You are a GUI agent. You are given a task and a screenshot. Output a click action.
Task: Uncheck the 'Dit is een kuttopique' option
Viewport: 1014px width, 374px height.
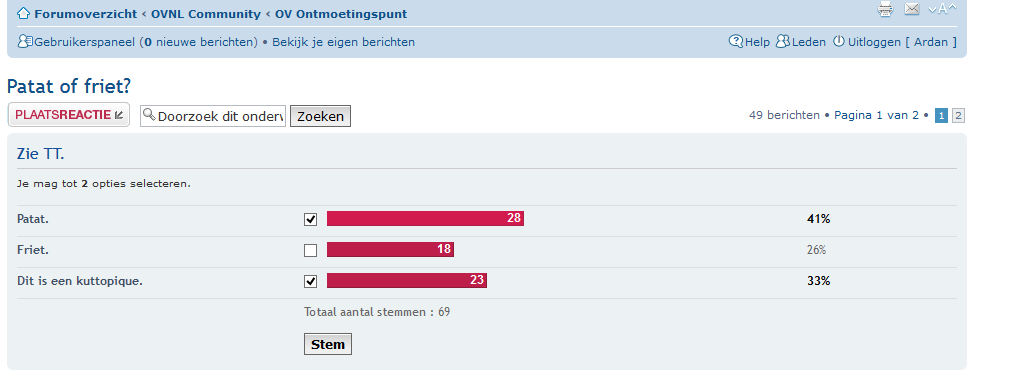[310, 281]
